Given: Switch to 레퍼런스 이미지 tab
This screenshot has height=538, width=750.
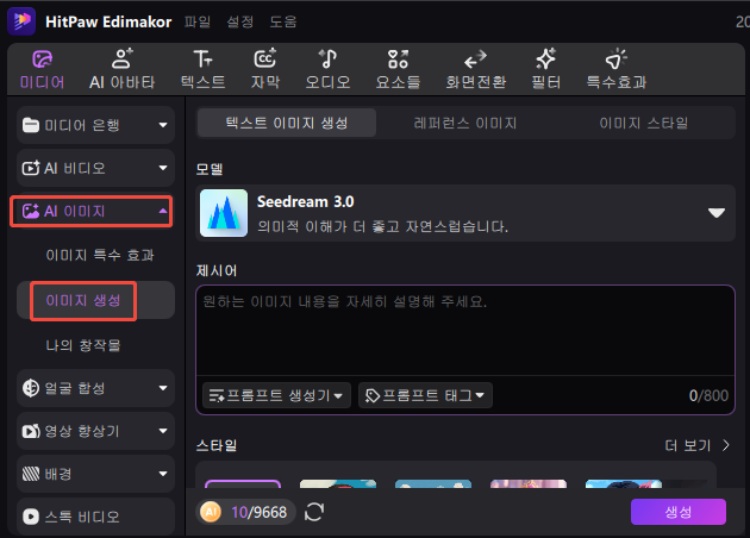Looking at the screenshot, I should click(x=465, y=123).
